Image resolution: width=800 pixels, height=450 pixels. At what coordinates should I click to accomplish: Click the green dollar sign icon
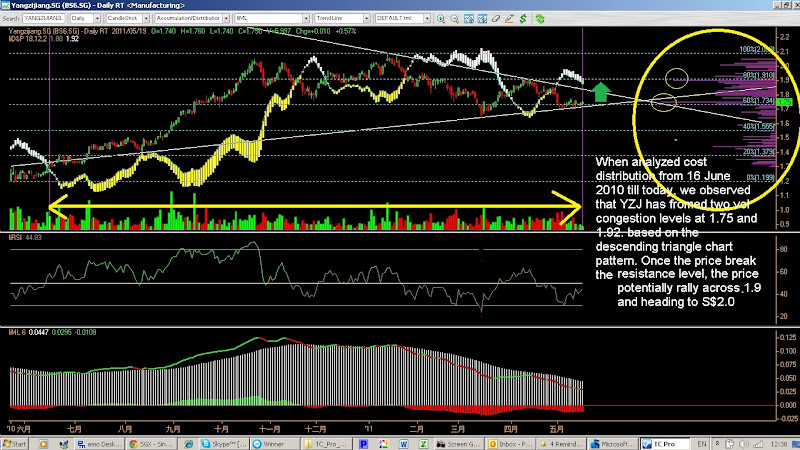click(523, 19)
